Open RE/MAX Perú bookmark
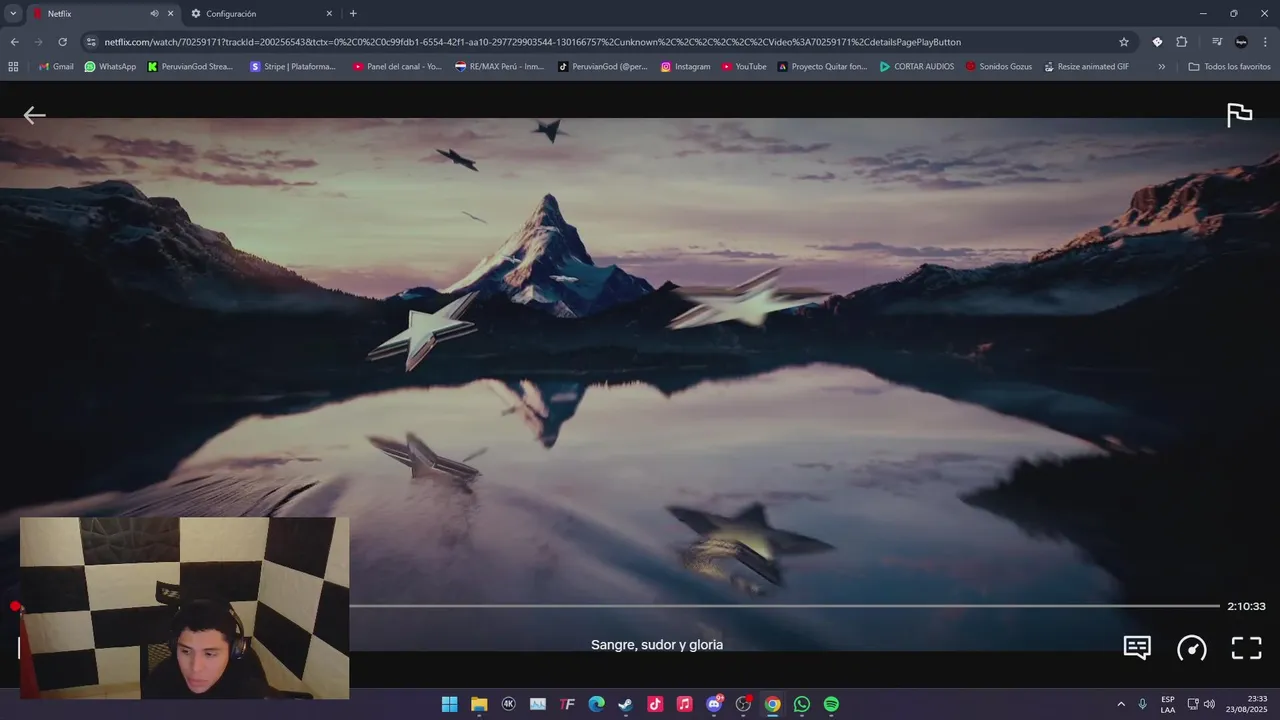Image resolution: width=1280 pixels, height=720 pixels. pyautogui.click(x=499, y=67)
